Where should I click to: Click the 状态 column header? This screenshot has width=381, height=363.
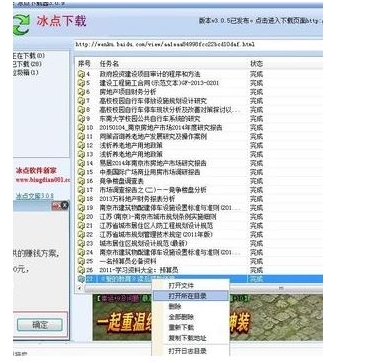(x=257, y=64)
